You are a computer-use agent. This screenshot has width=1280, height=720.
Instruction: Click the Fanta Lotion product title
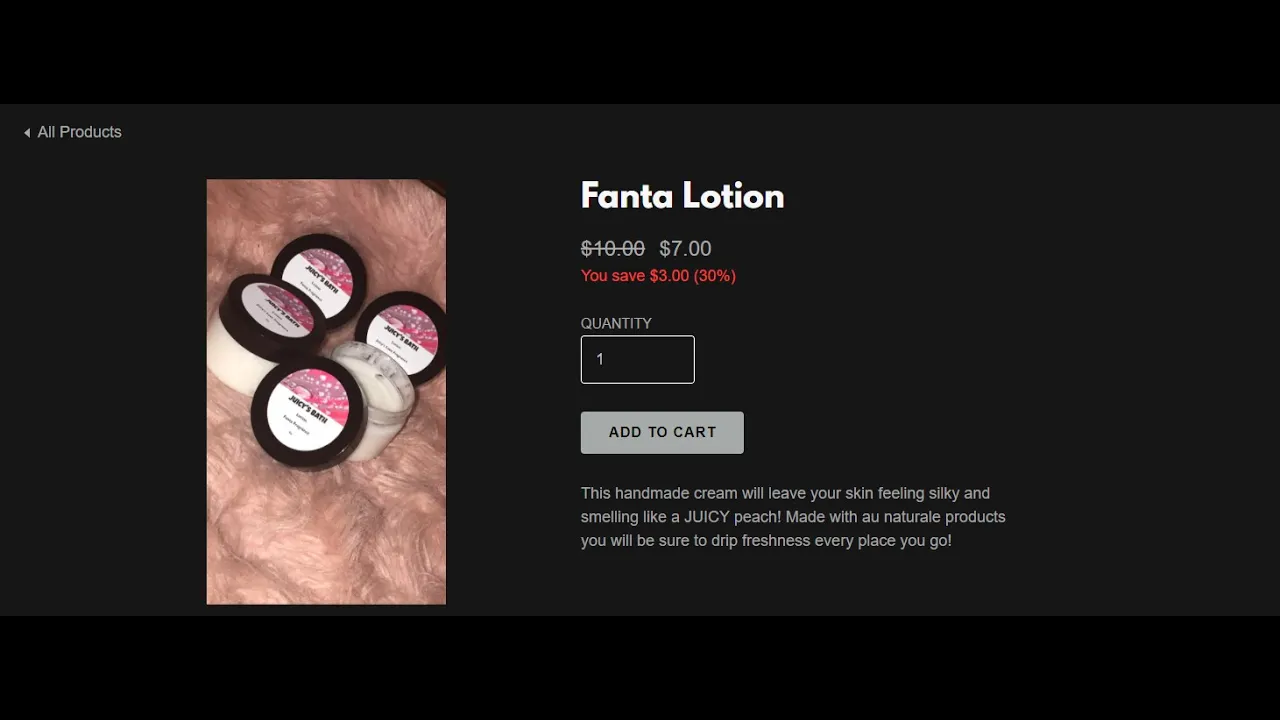point(682,195)
